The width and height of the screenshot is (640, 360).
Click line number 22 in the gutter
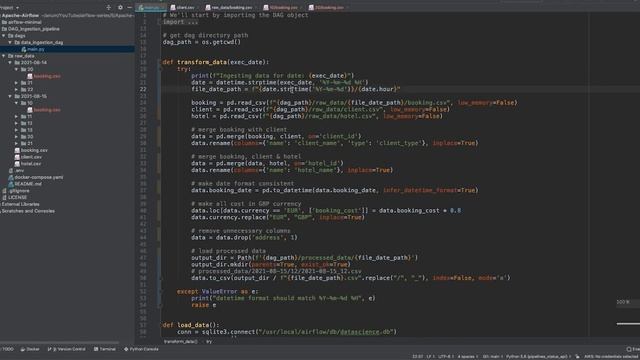click(143, 89)
